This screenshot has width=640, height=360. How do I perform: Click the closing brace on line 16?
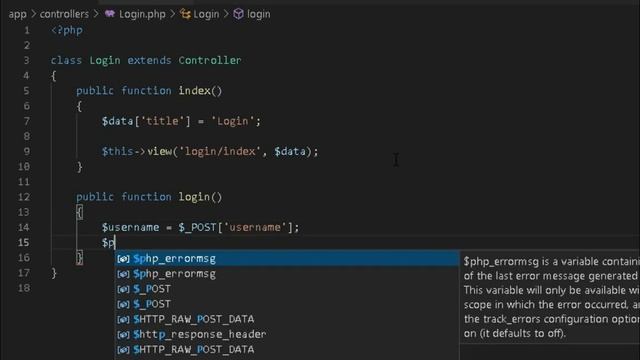tap(79, 258)
